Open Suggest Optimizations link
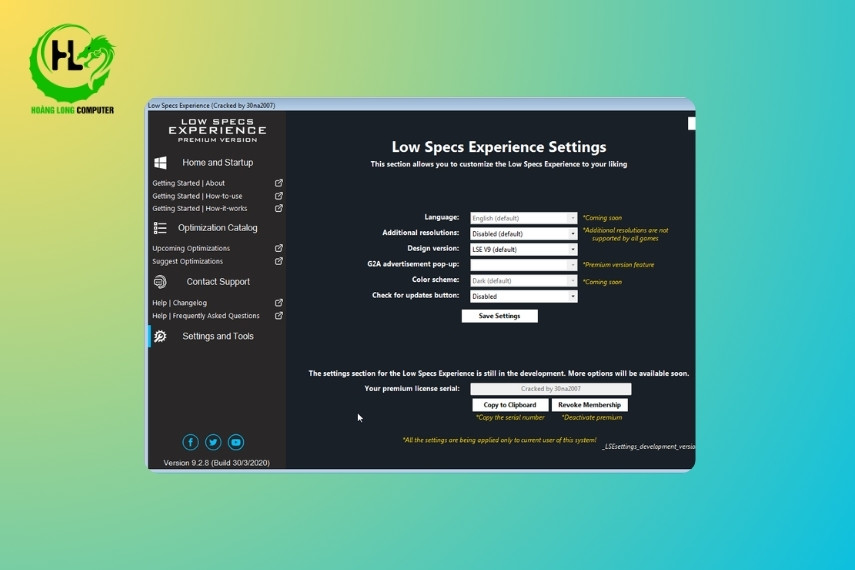 [x=187, y=261]
